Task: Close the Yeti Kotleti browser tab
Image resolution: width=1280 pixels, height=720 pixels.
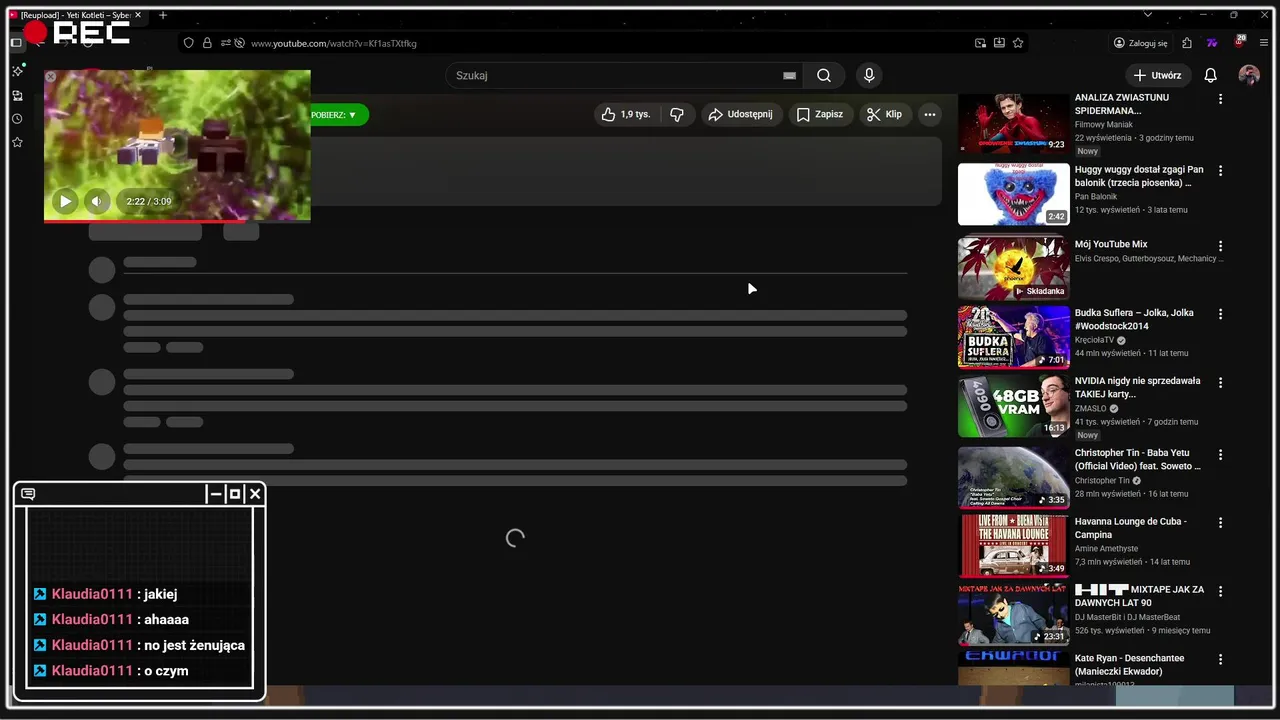Action: [138, 15]
